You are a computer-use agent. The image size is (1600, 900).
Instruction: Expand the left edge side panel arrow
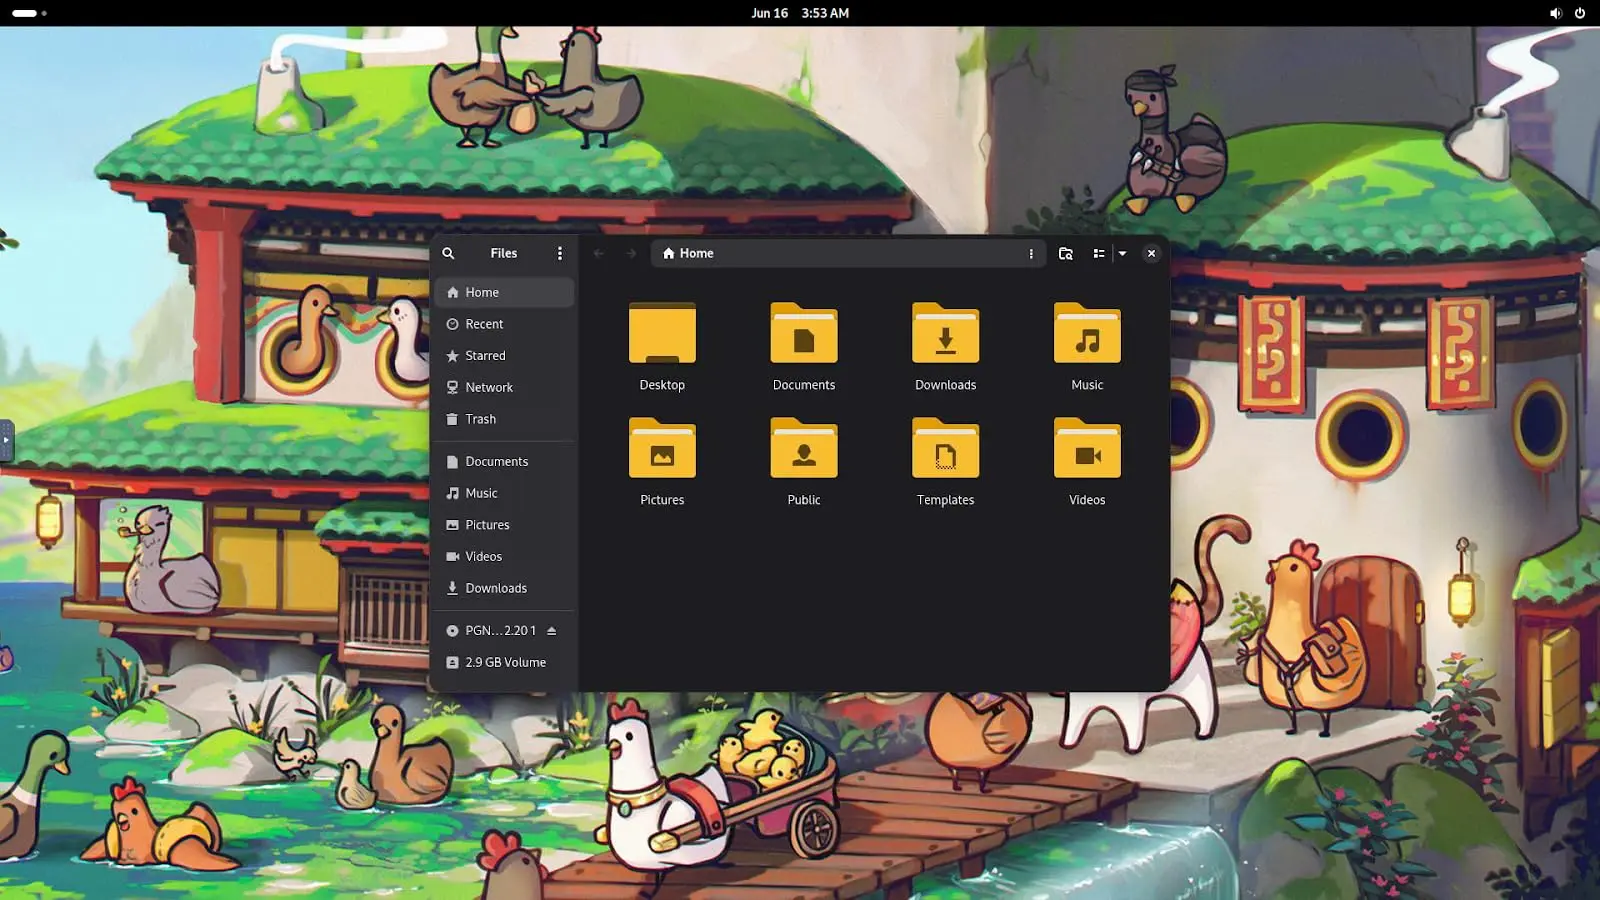6,440
